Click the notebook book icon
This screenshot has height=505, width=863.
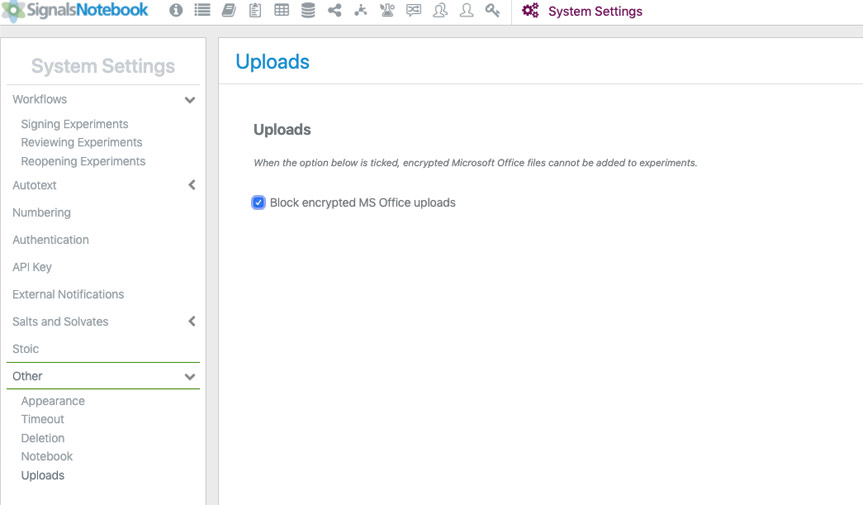pyautogui.click(x=229, y=11)
